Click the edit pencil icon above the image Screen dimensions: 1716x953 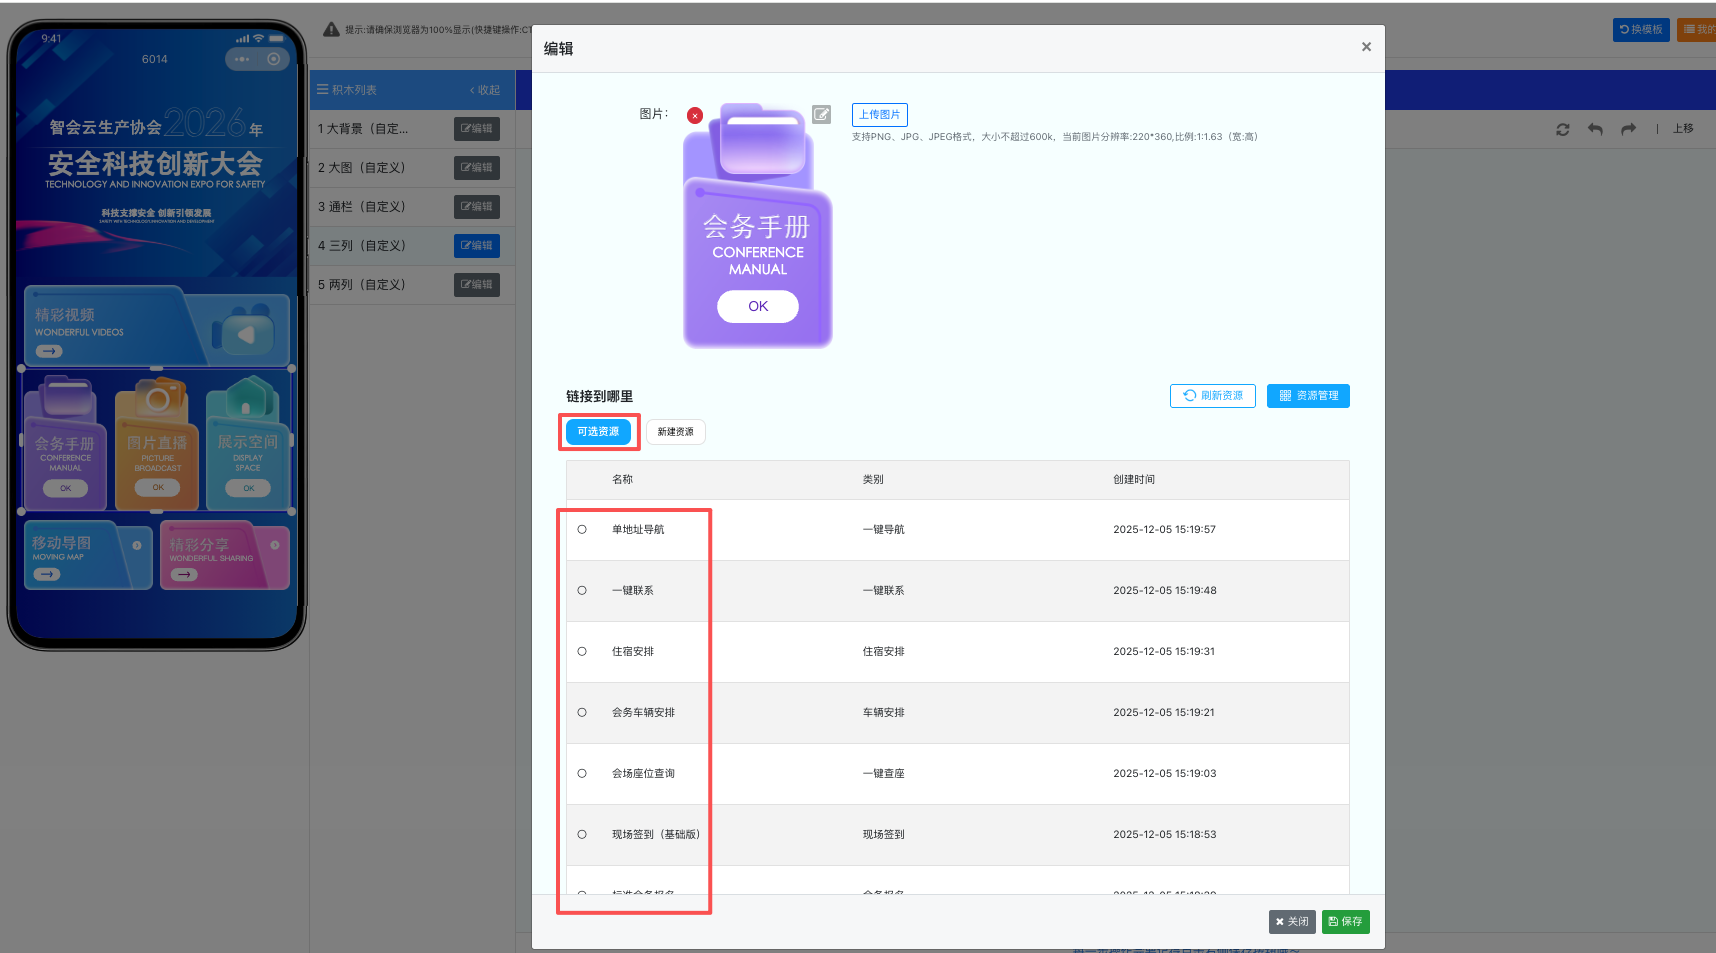pyautogui.click(x=821, y=115)
